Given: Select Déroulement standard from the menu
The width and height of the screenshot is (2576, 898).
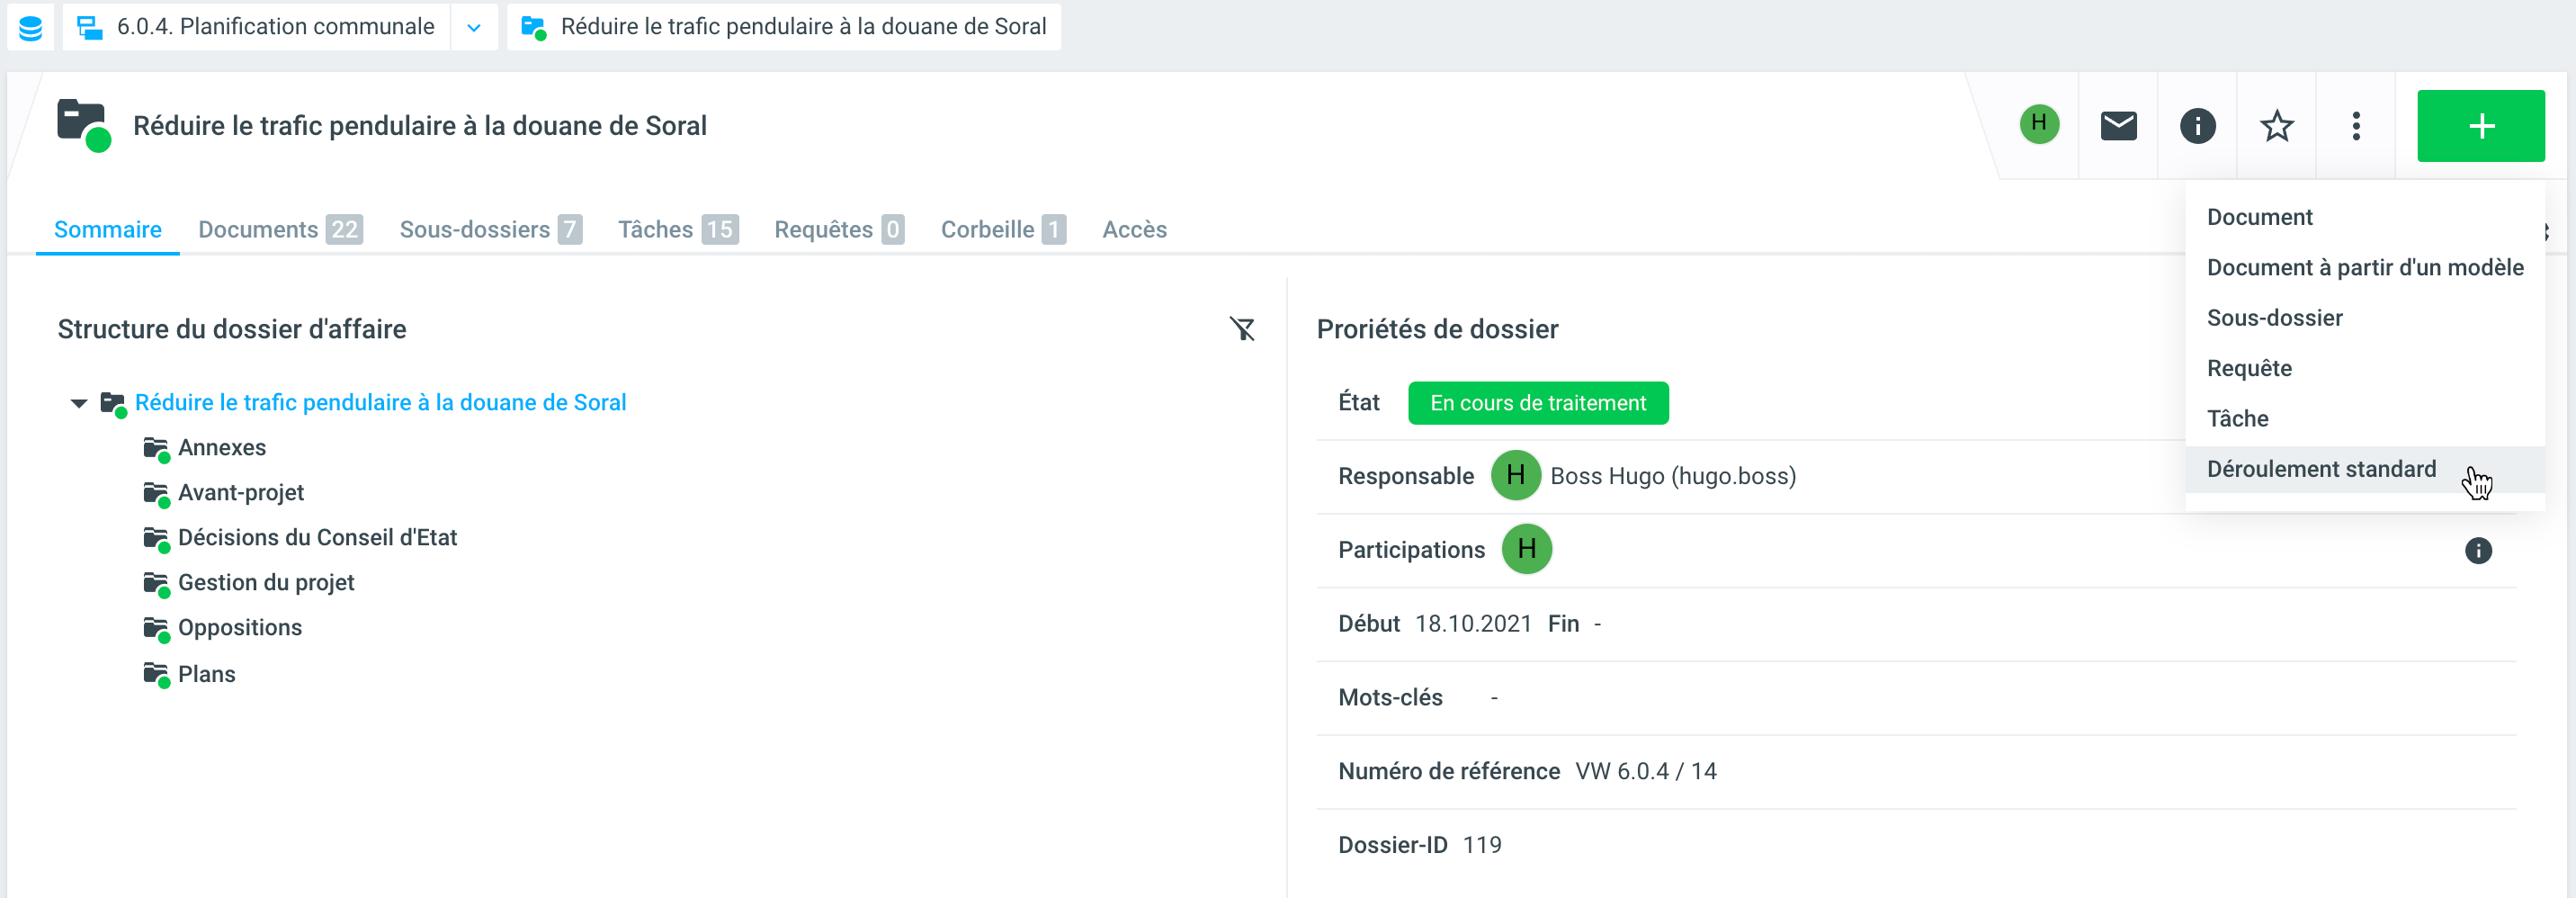Looking at the screenshot, I should (2320, 469).
